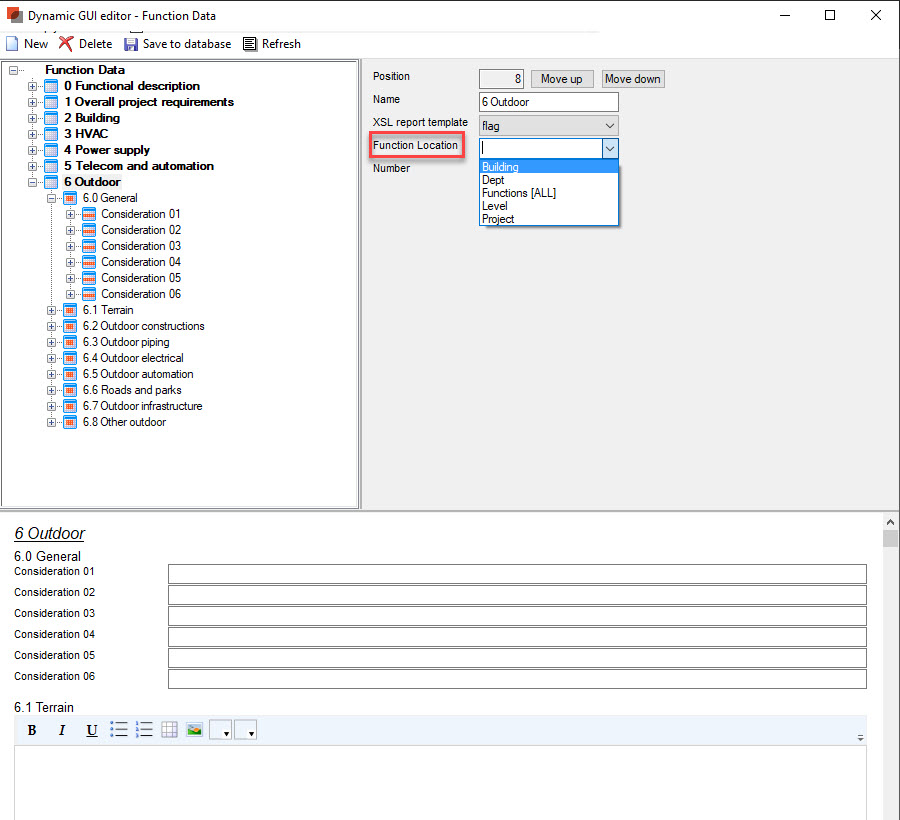This screenshot has width=900, height=820.
Task: Click the numbered list icon
Action: (x=144, y=730)
